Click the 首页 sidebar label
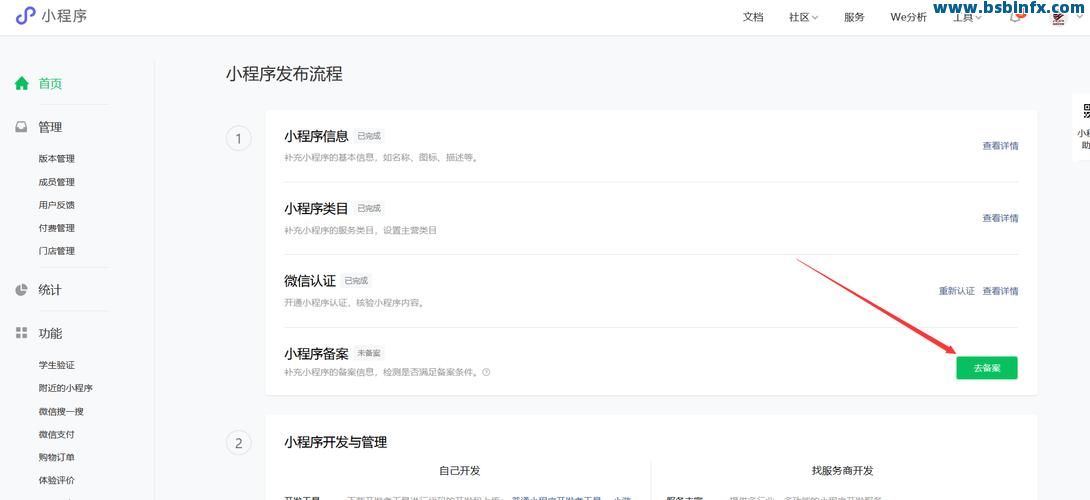This screenshot has height=500, width=1090. coord(50,83)
